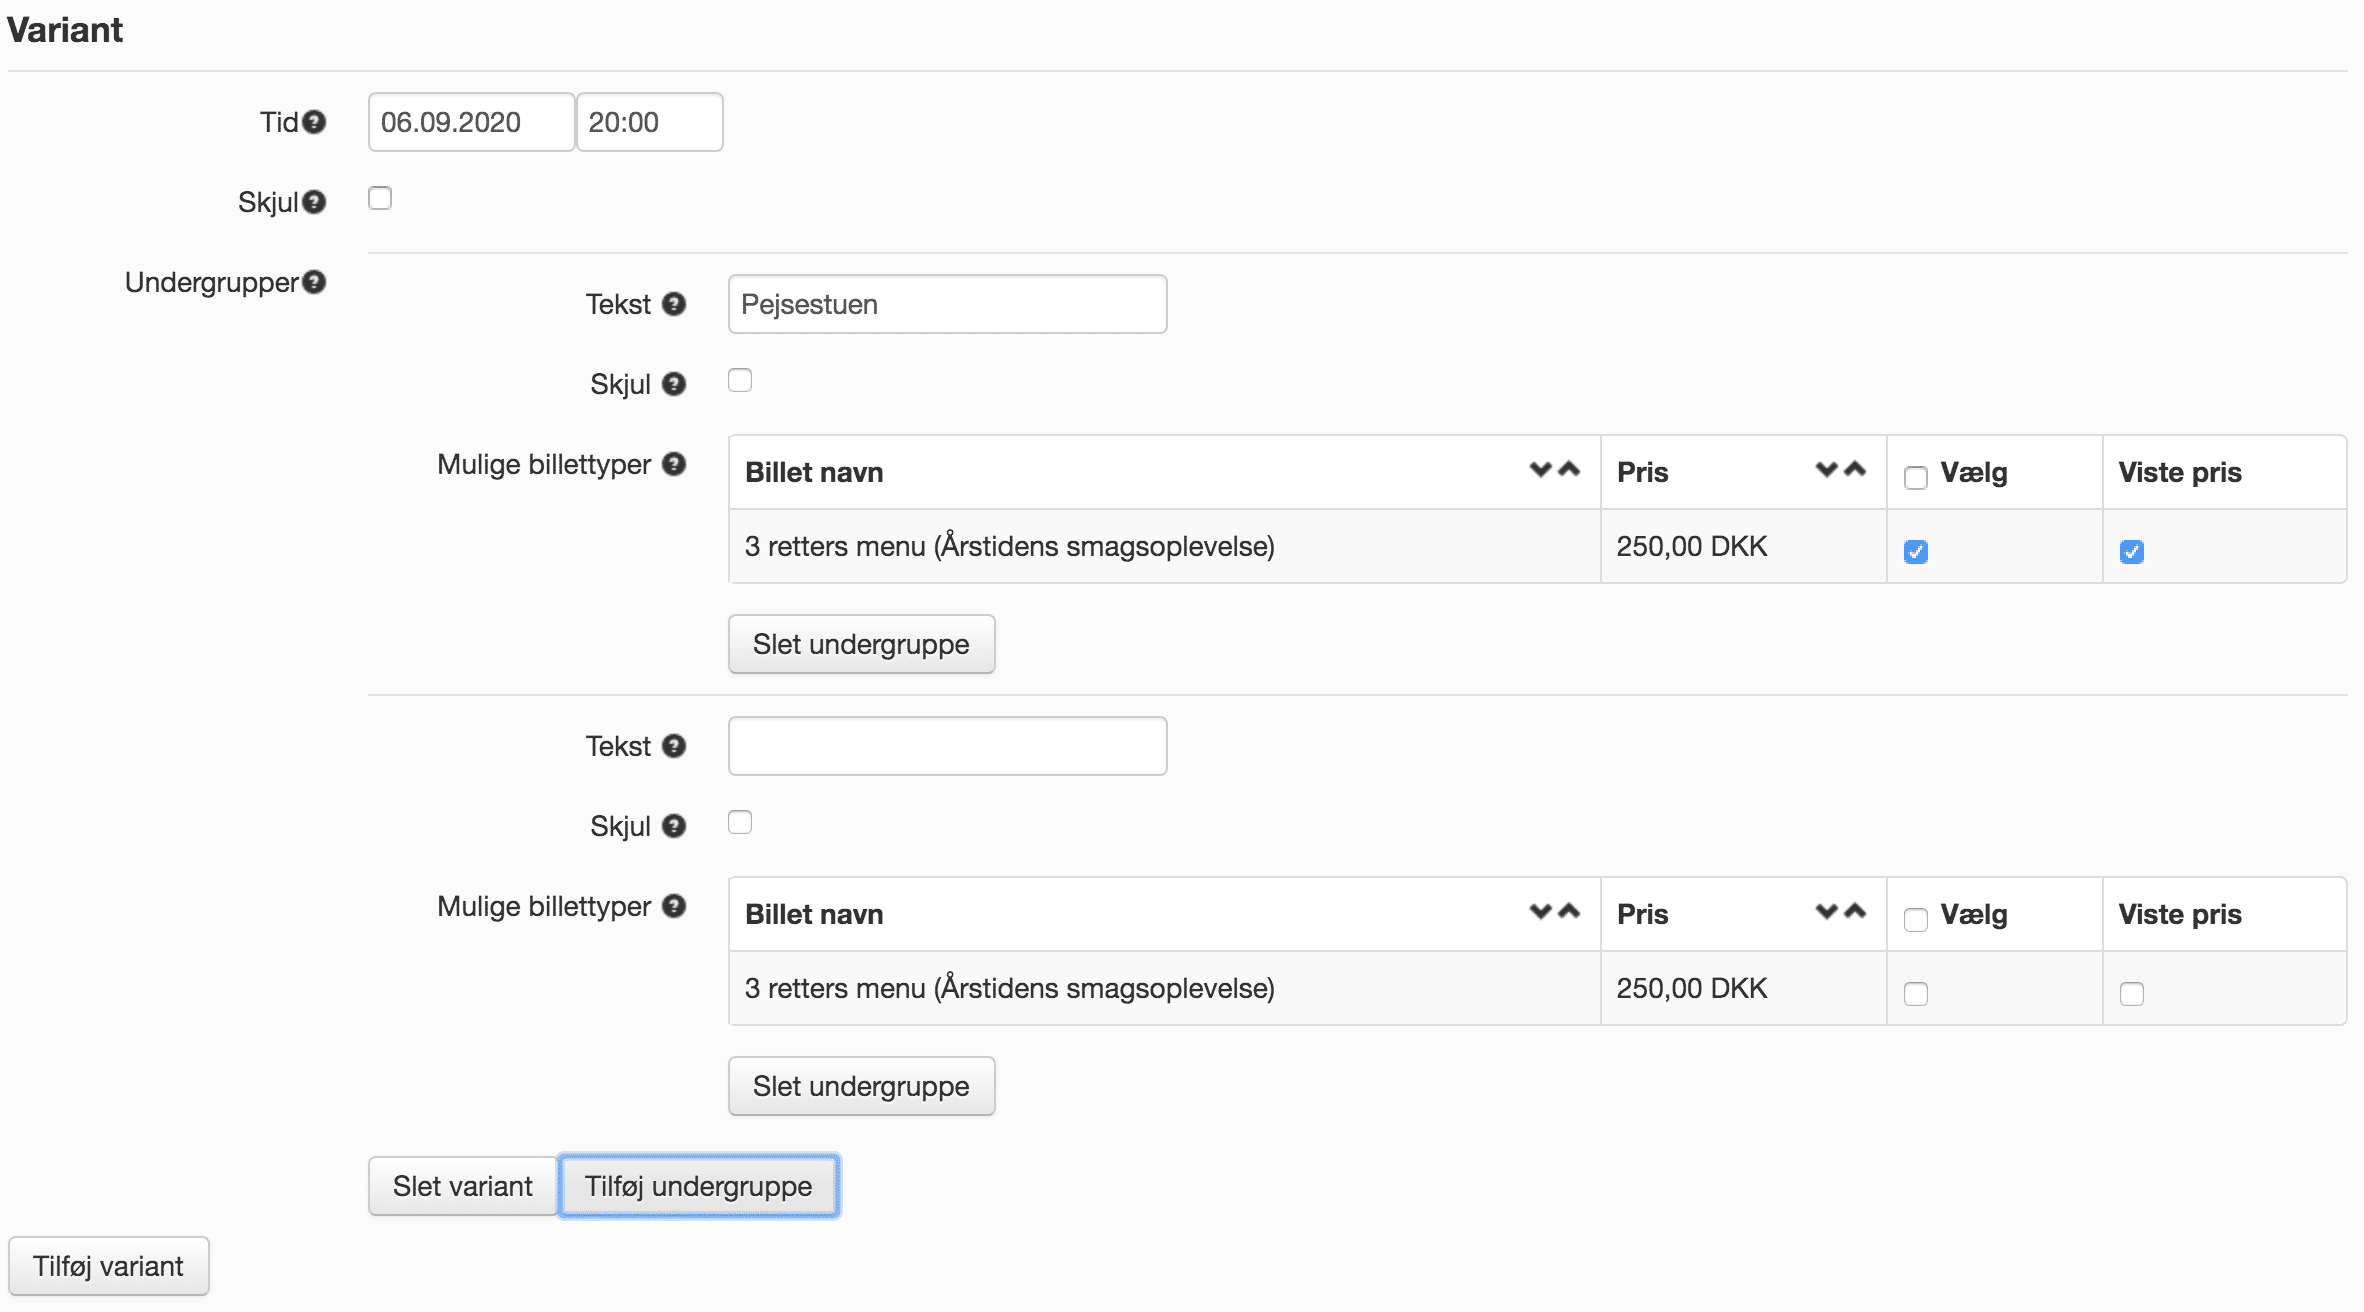The image size is (2364, 1312).
Task: Click the empty Tekst field of second undergruppe
Action: click(948, 746)
